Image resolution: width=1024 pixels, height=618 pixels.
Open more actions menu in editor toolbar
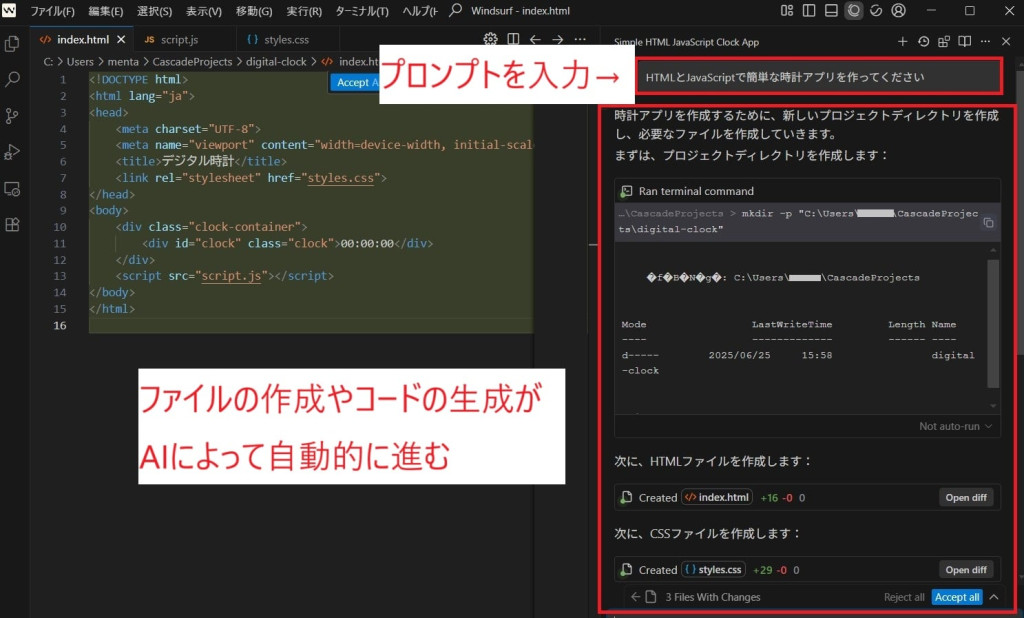tap(580, 39)
